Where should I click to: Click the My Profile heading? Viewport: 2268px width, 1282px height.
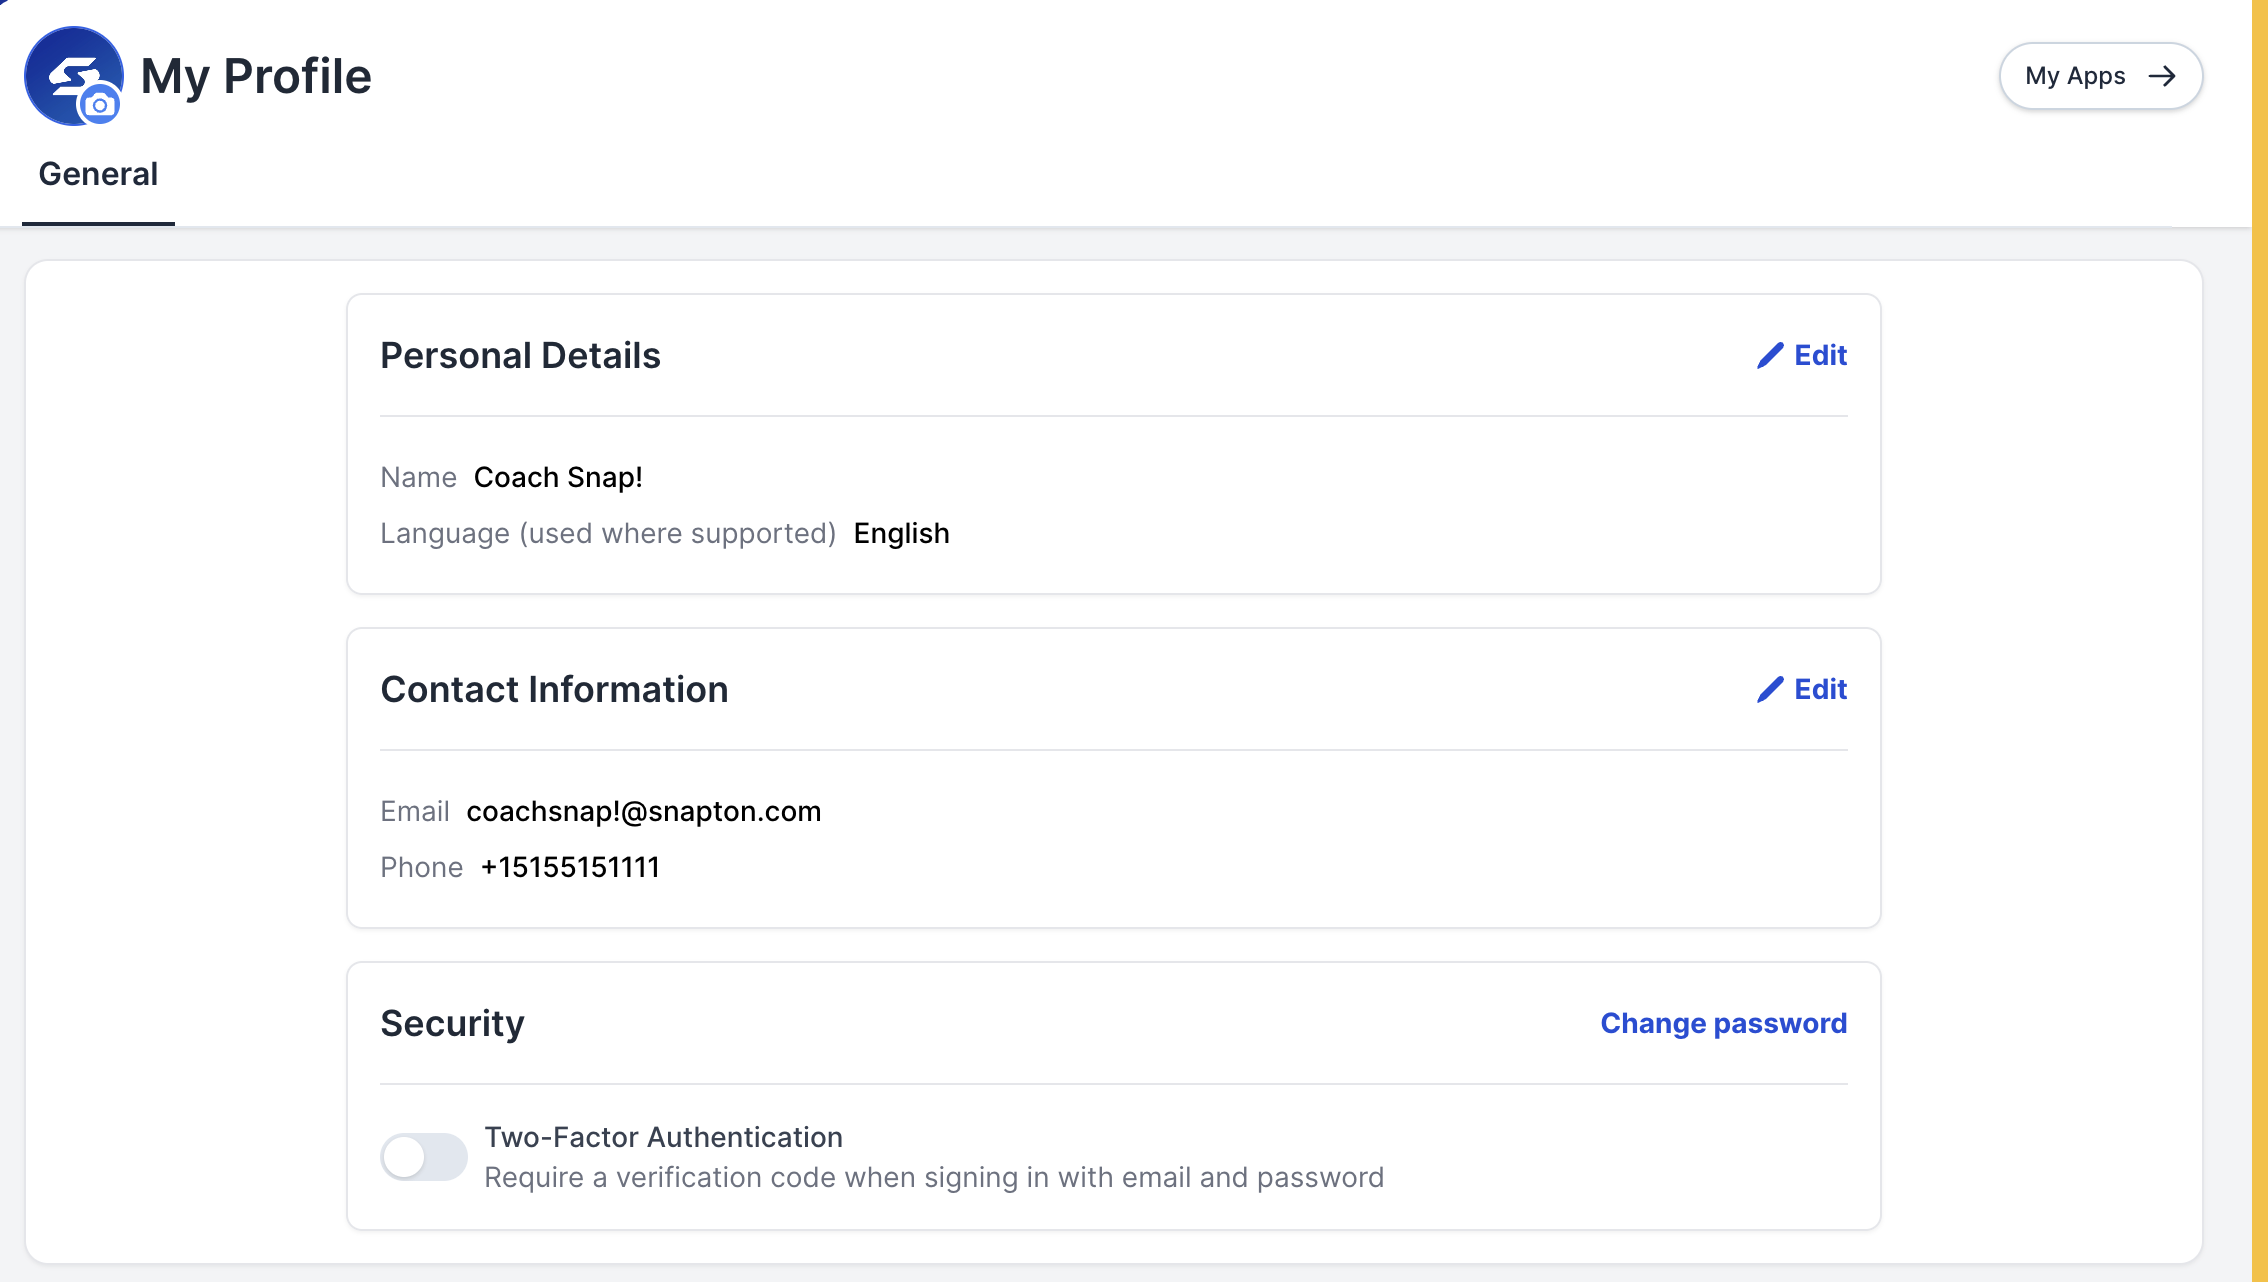tap(256, 76)
